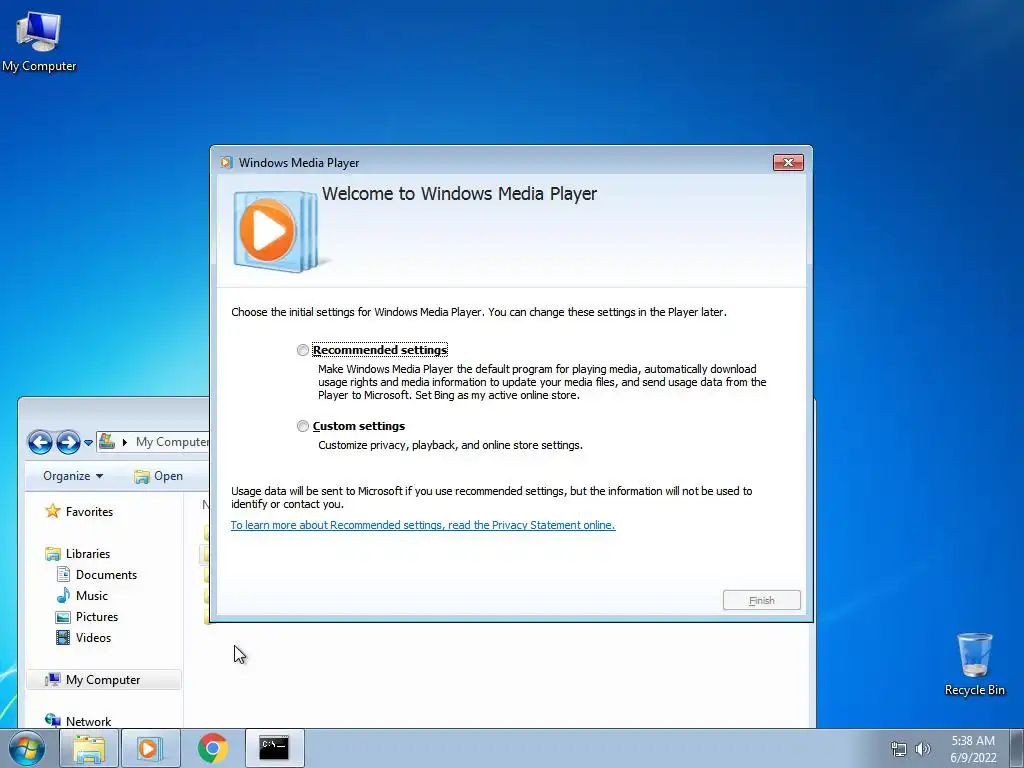
Task: Select the Recommended settings radio button
Action: (x=302, y=350)
